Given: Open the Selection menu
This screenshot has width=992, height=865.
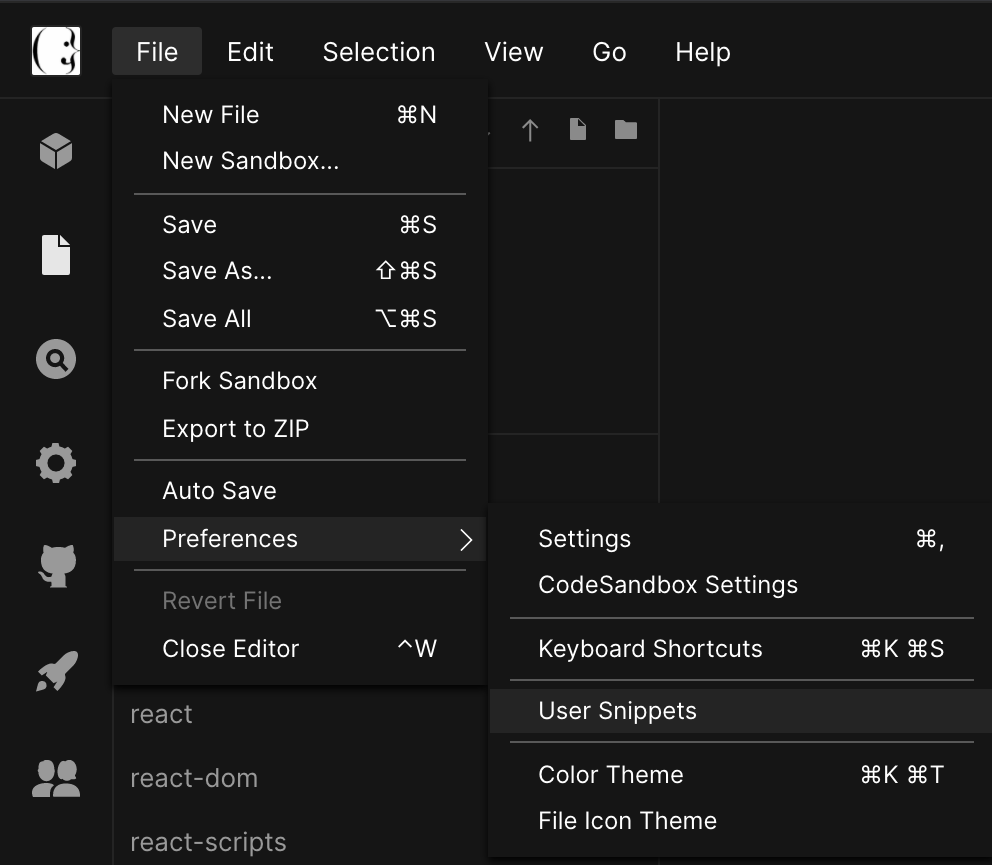Looking at the screenshot, I should click(379, 51).
